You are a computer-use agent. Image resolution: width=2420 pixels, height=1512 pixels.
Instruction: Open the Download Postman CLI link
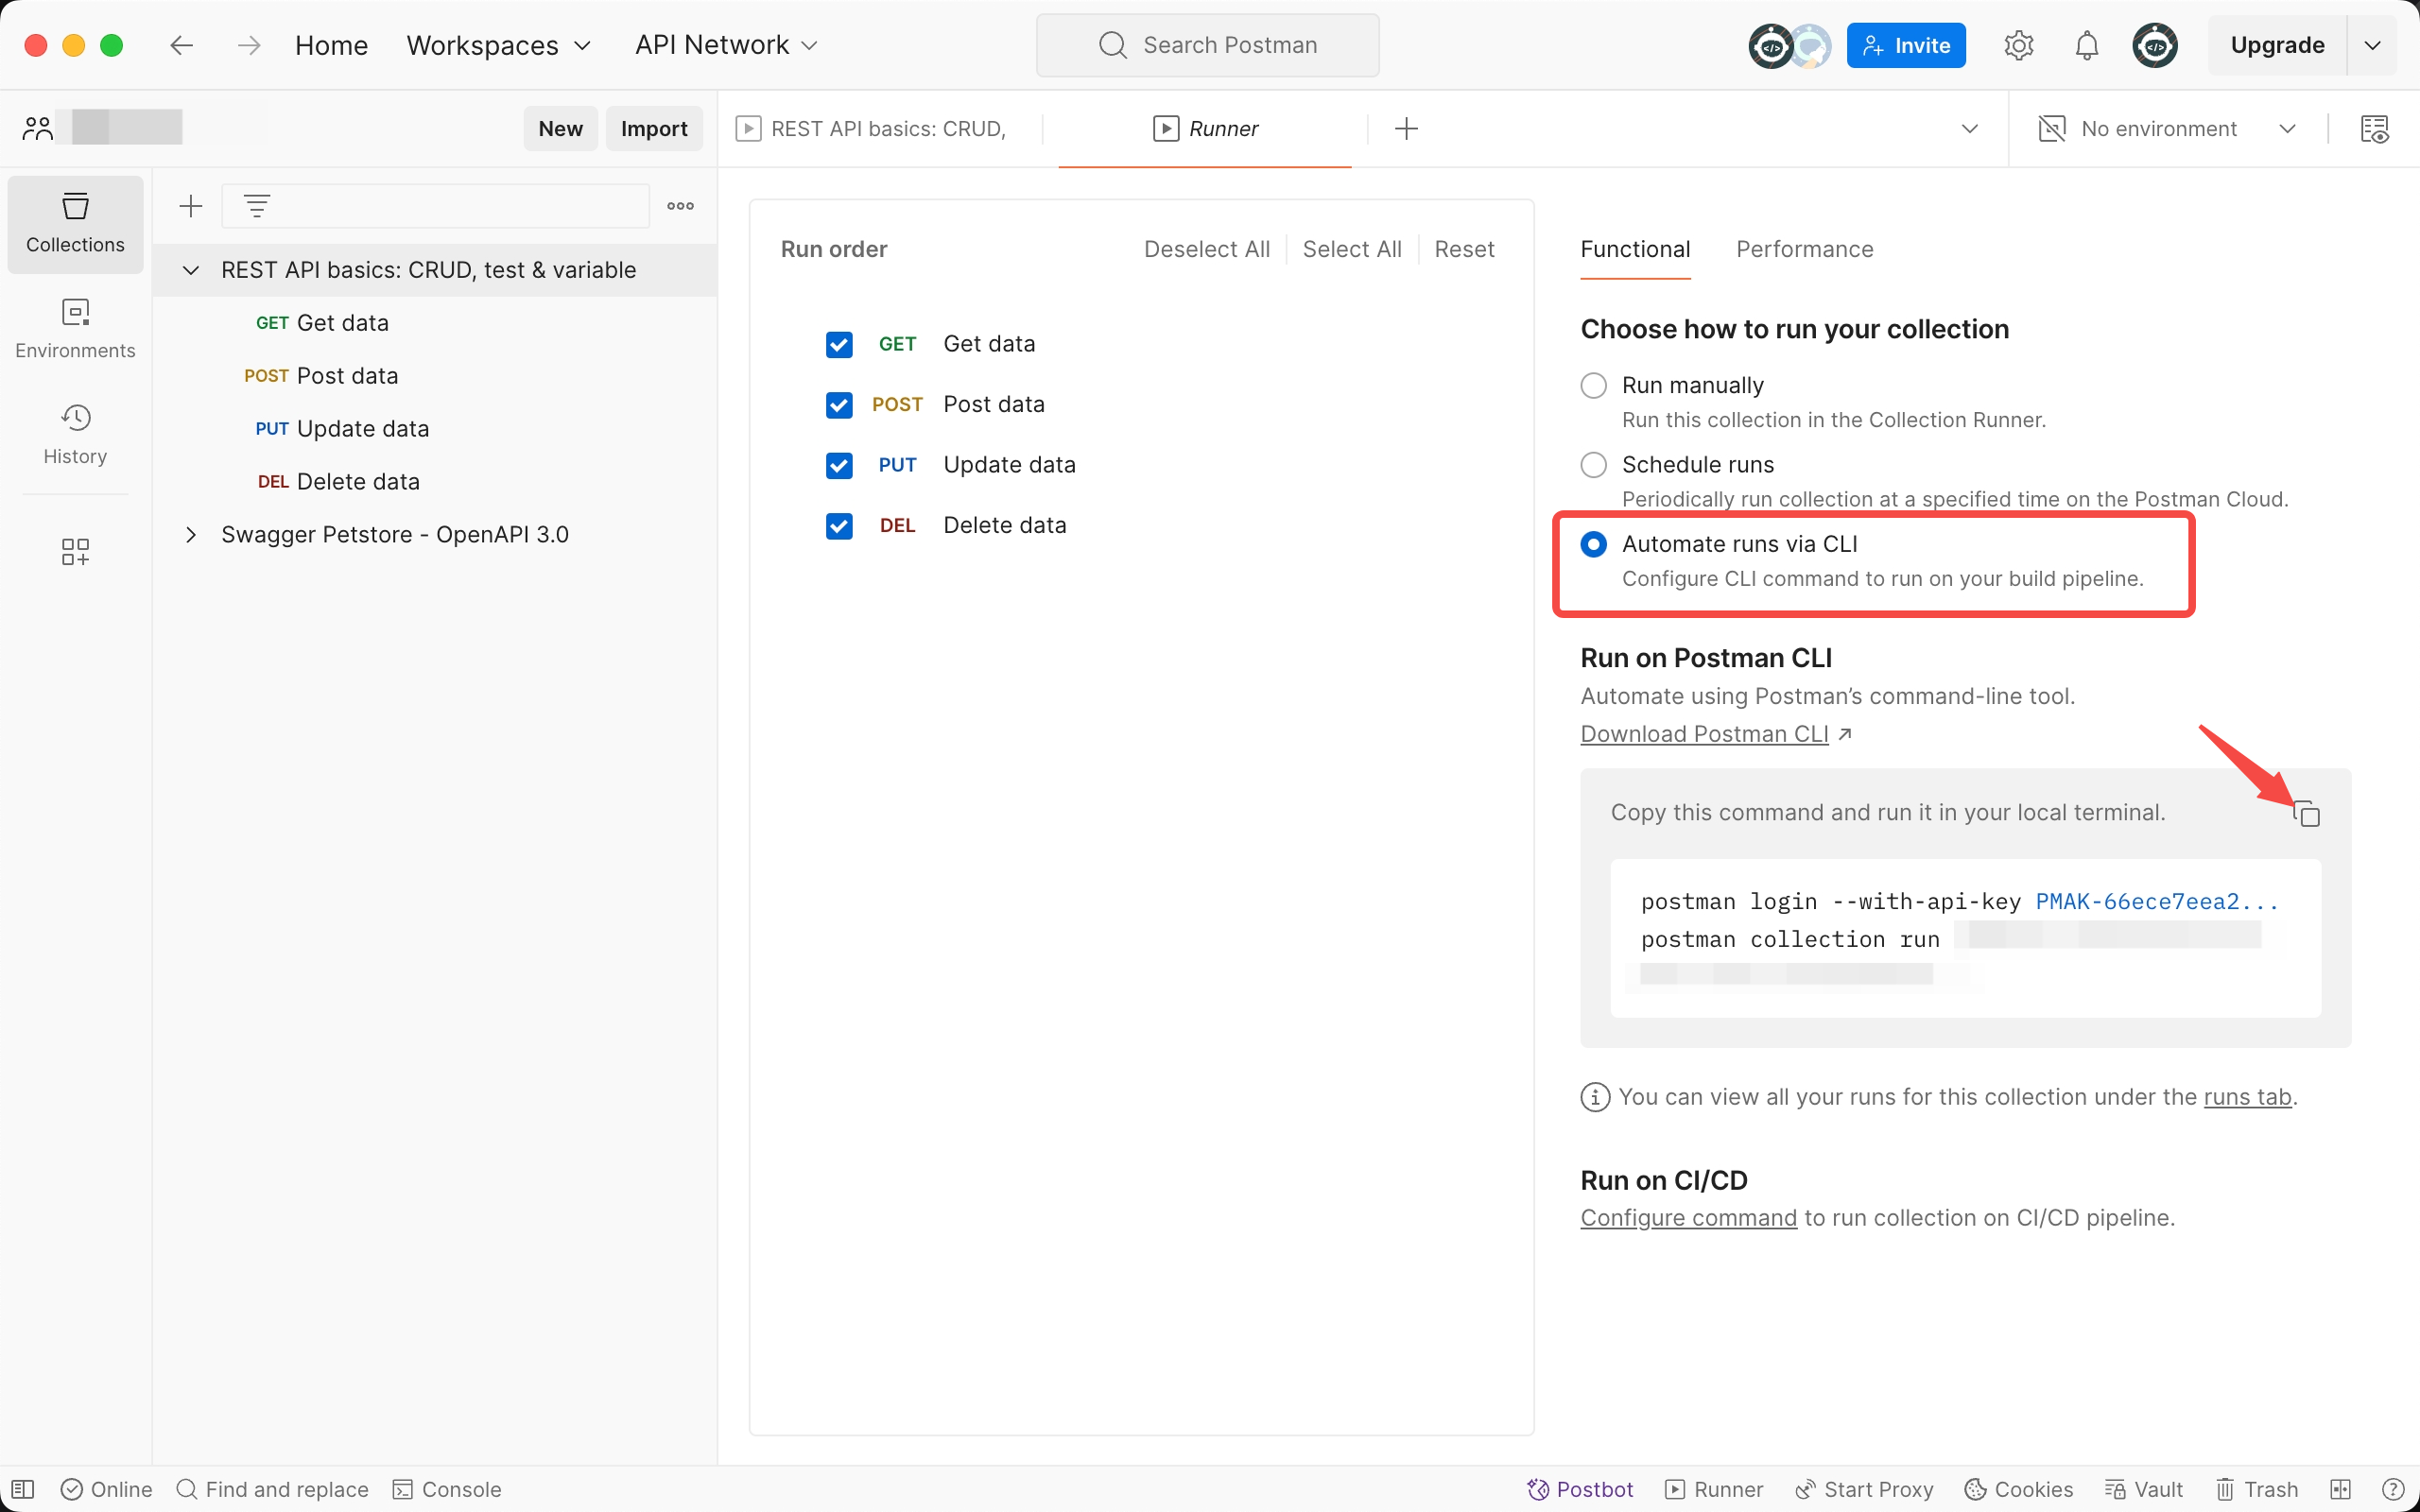(1704, 734)
